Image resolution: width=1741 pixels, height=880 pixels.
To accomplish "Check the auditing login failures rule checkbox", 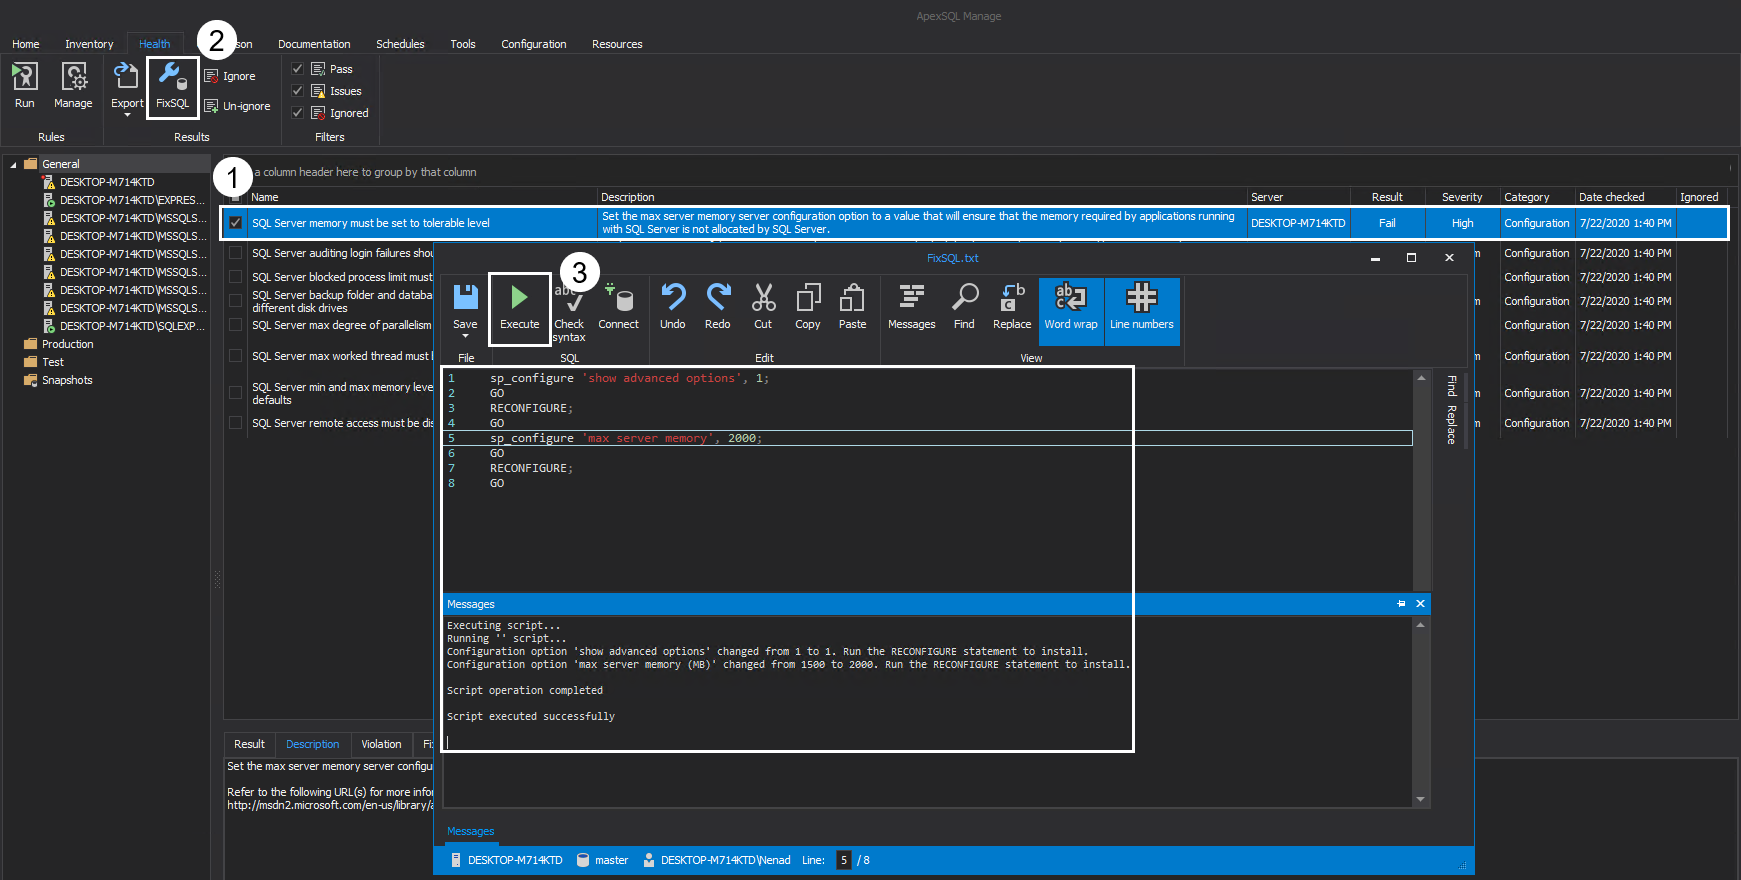I will pyautogui.click(x=236, y=253).
